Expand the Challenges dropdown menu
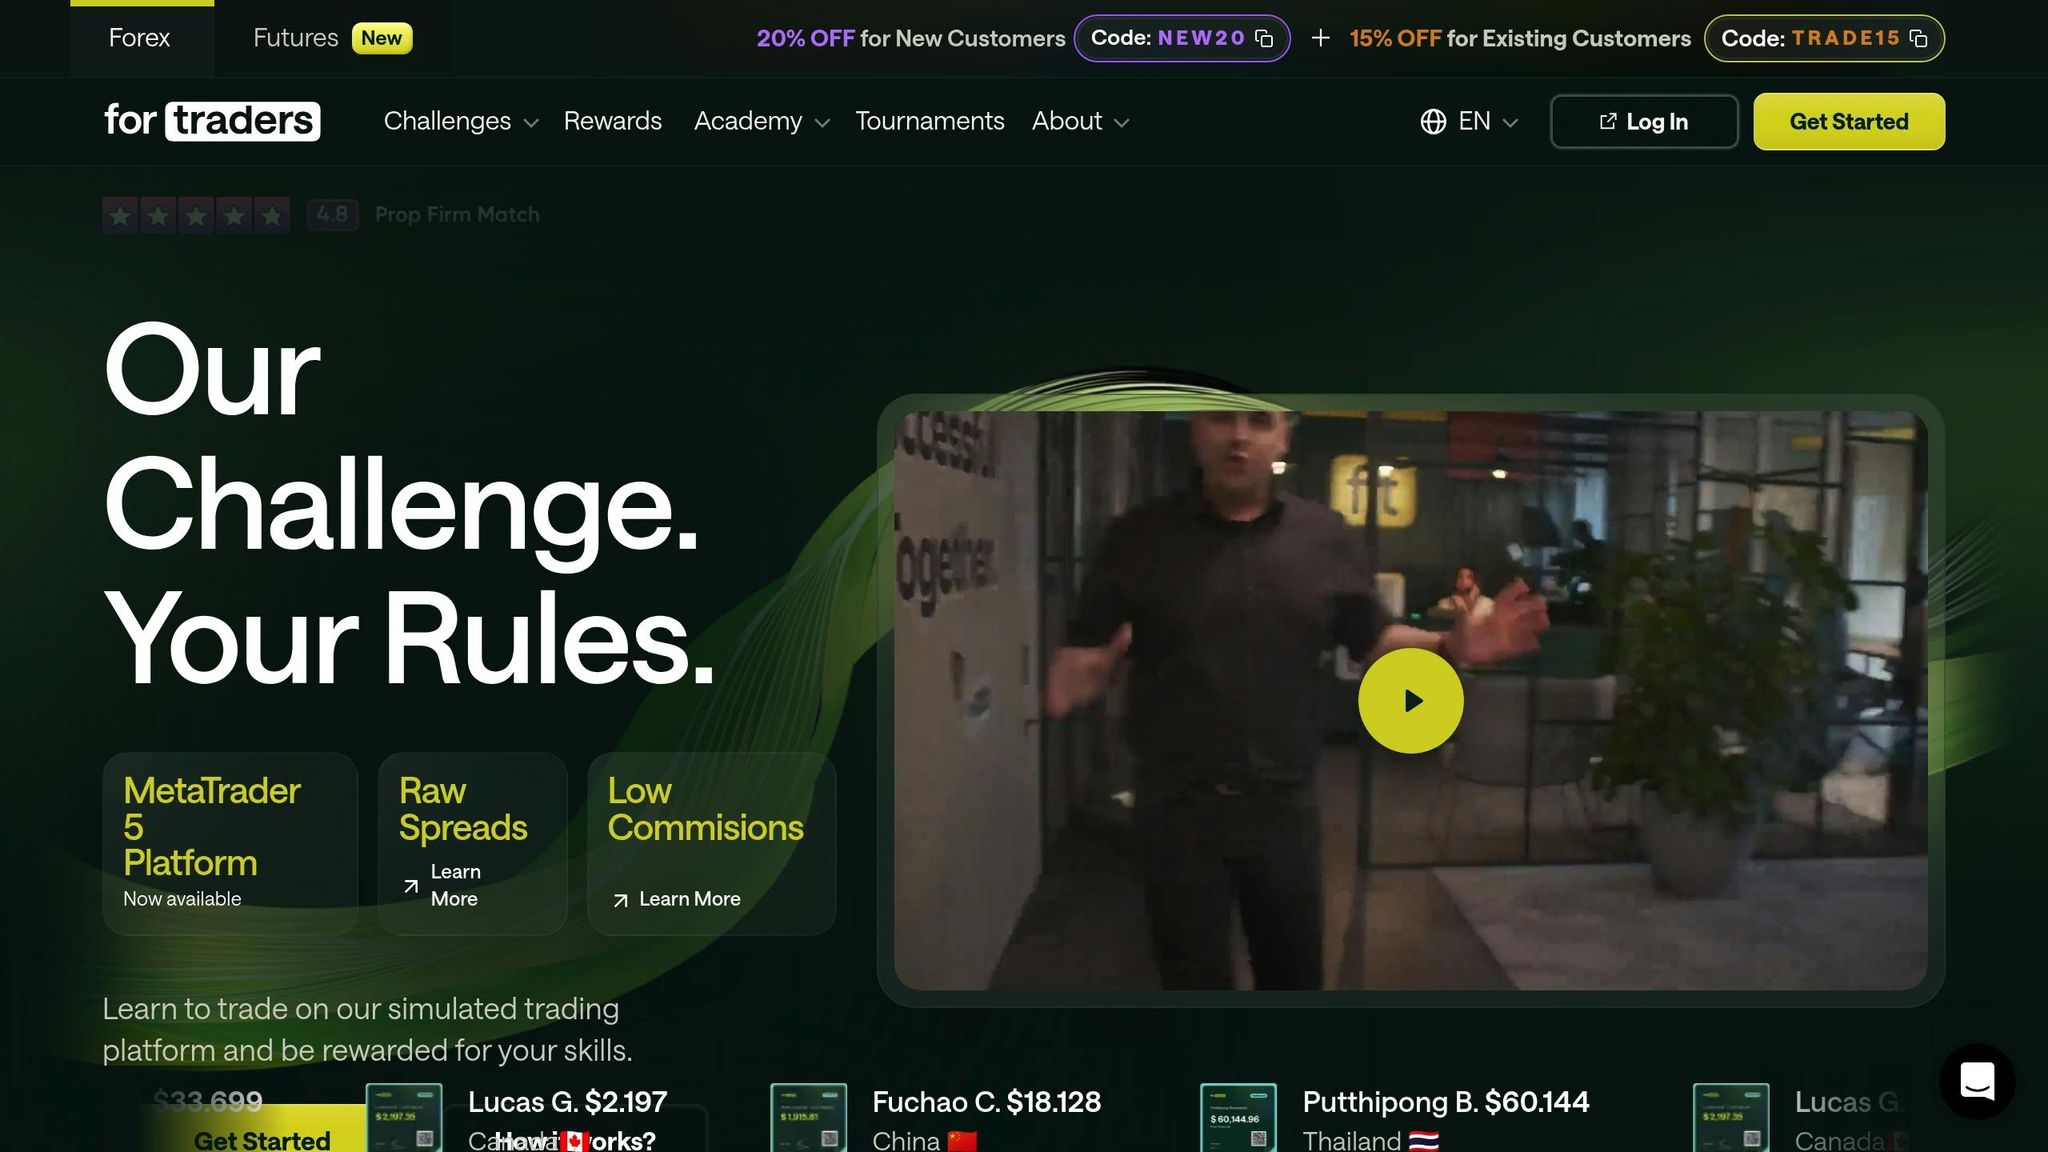 click(461, 121)
